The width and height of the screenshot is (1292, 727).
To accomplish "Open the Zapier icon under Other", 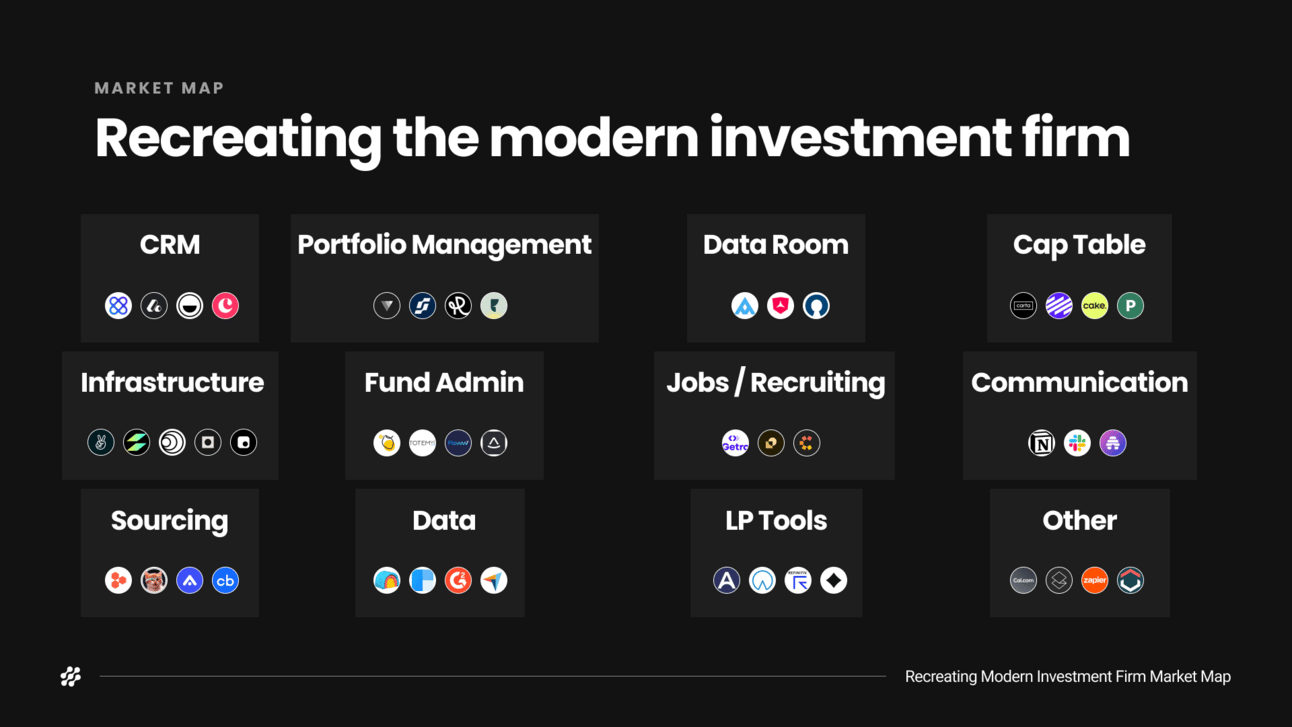I will [1094, 580].
